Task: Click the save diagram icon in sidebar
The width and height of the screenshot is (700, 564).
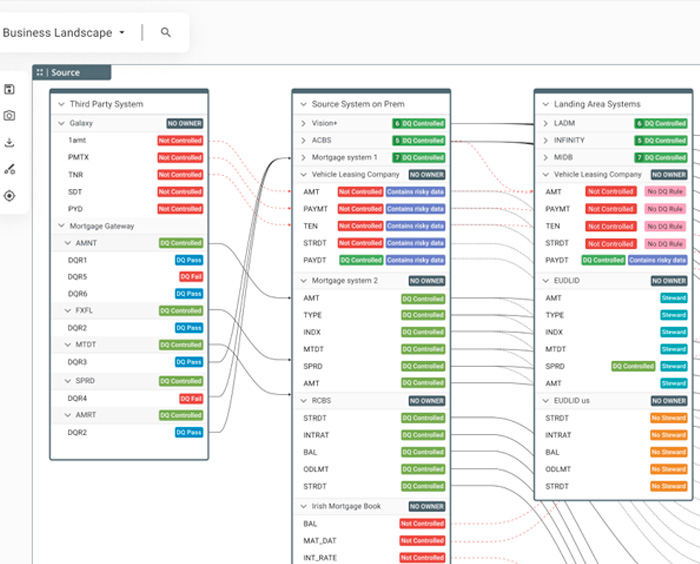Action: 9,89
